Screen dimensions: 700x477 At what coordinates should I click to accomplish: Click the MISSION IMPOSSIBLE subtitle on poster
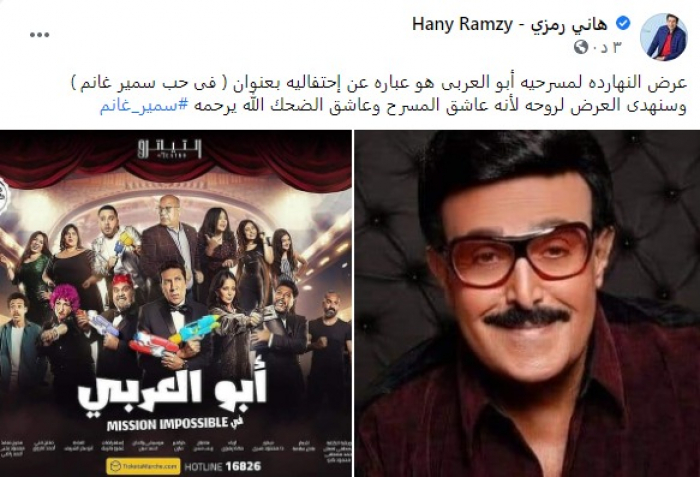coord(175,423)
